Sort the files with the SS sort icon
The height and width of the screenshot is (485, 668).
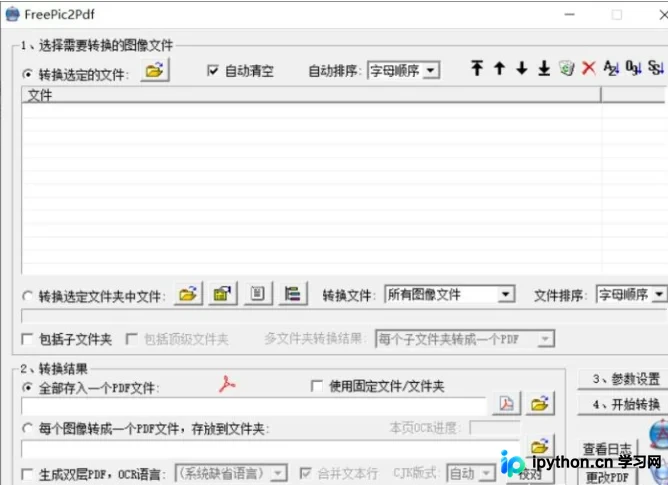pos(656,68)
